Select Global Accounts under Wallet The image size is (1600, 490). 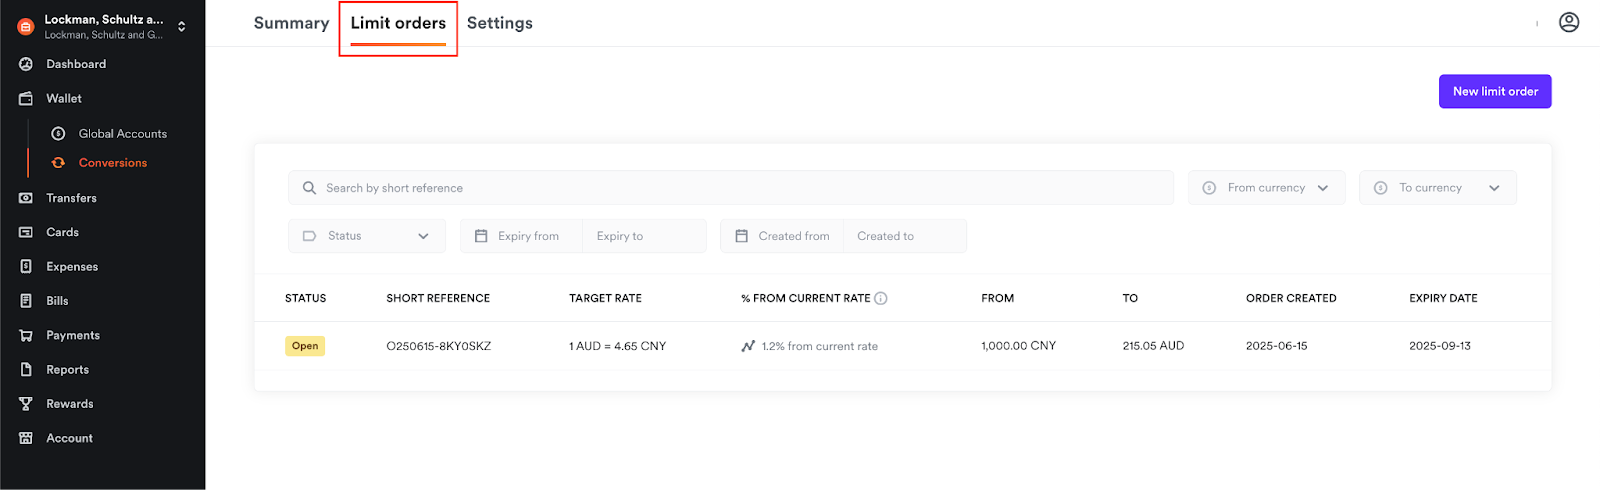point(122,134)
